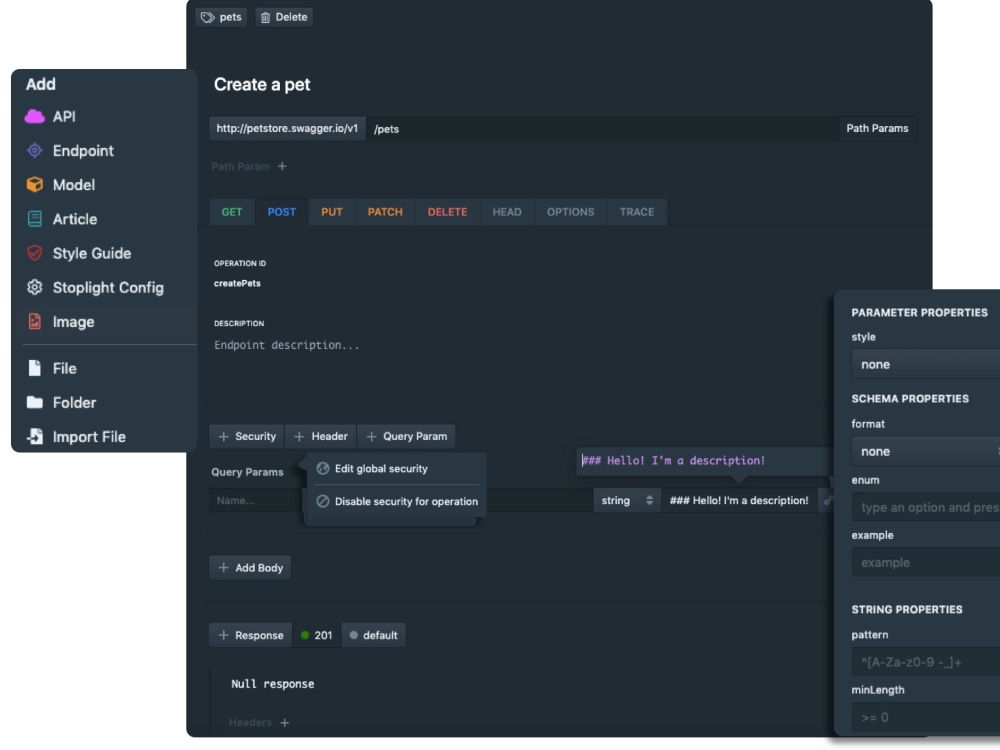Click the Header button label

[x=329, y=437]
